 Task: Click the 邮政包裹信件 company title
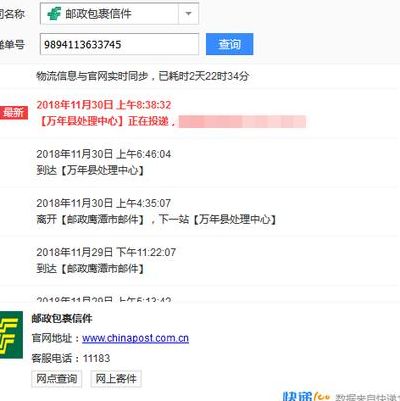62,319
